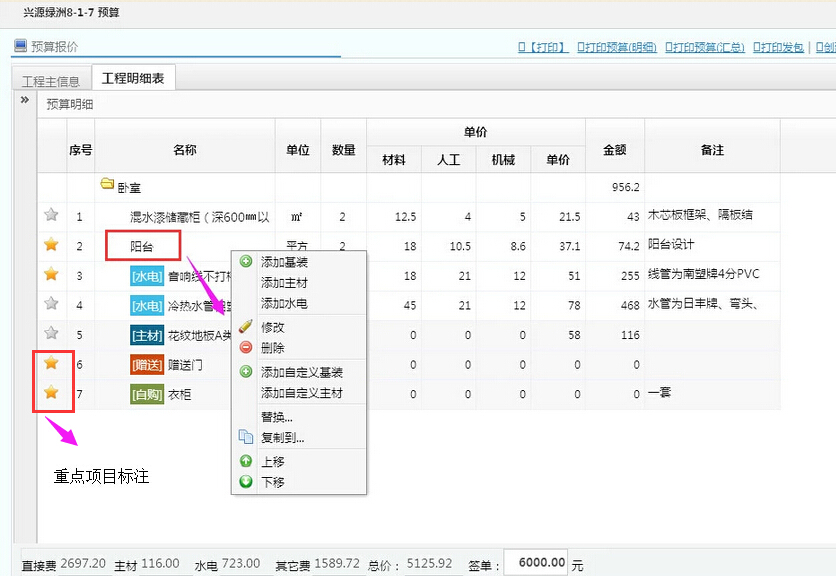This screenshot has width=836, height=576.
Task: Click the green plus icon beside 添加自定义基装
Action: pyautogui.click(x=246, y=372)
